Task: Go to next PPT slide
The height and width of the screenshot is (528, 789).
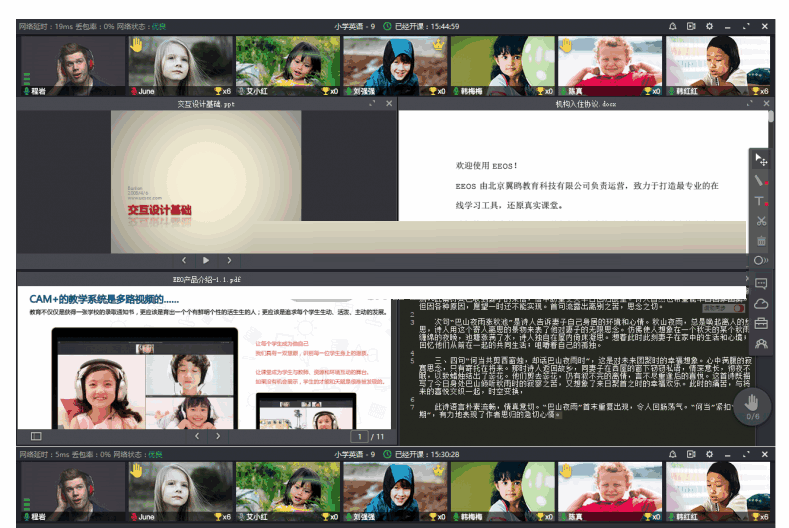Action: pyautogui.click(x=229, y=260)
